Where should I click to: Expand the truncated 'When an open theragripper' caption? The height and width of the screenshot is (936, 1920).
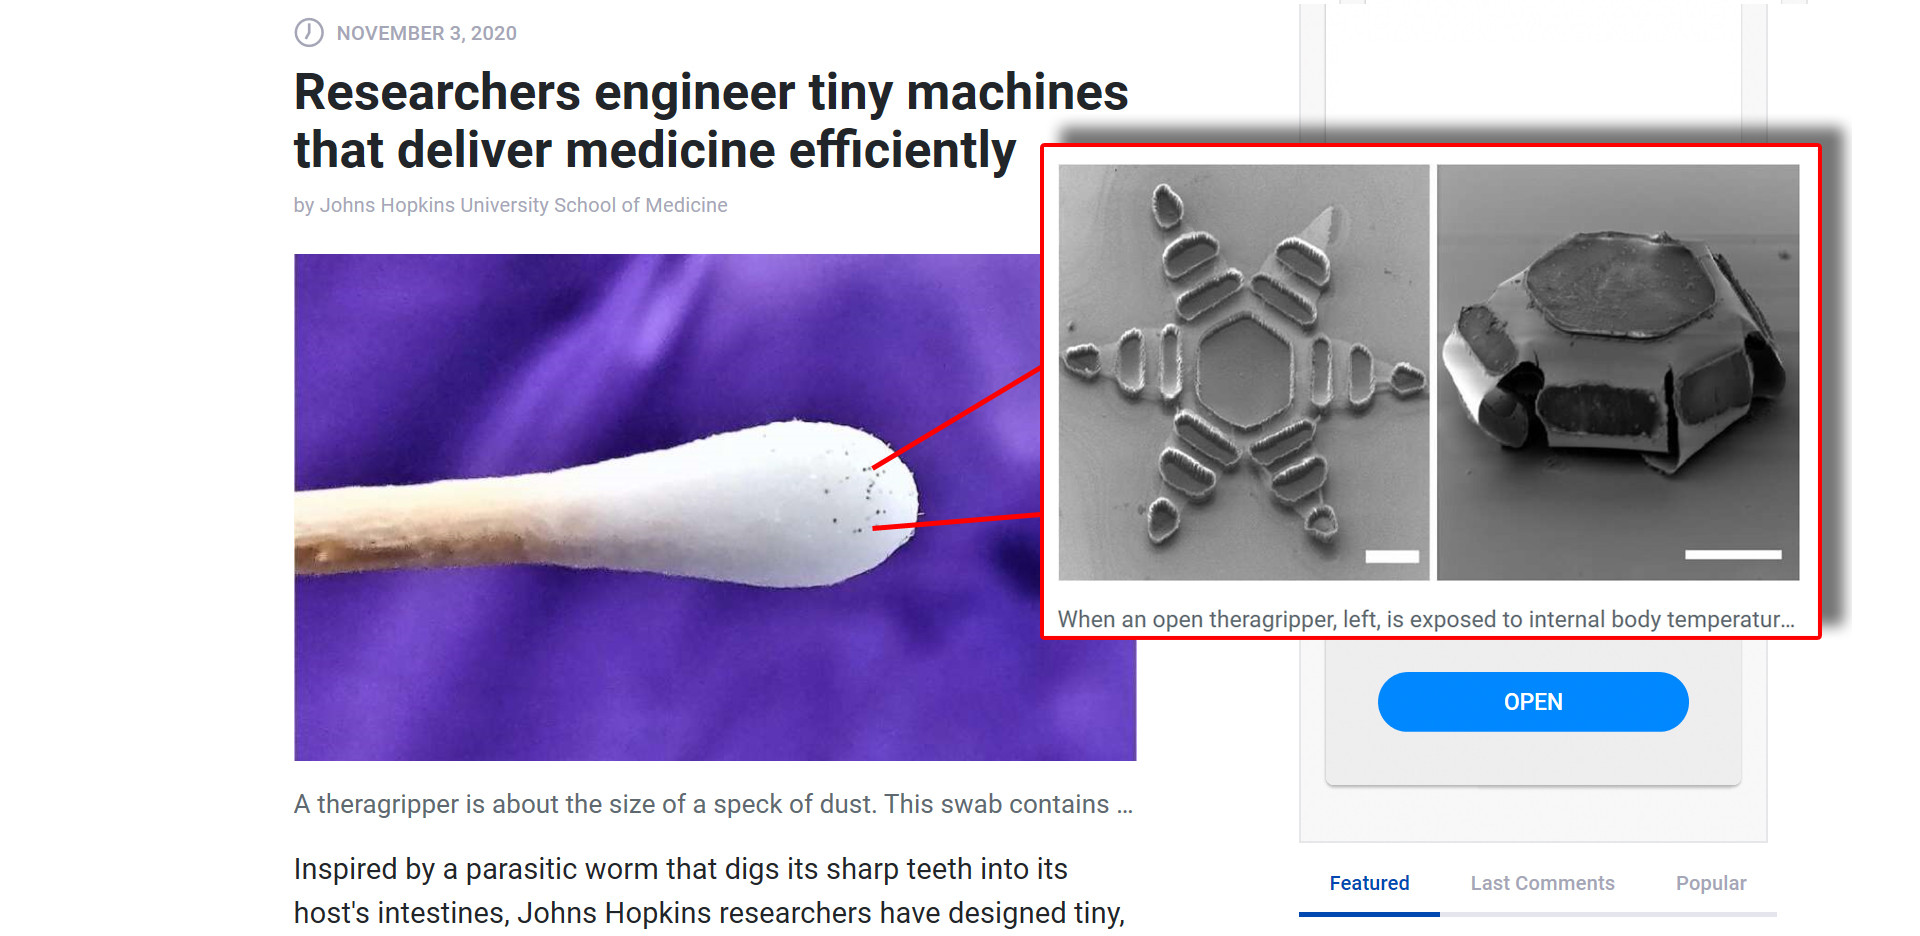click(1426, 619)
